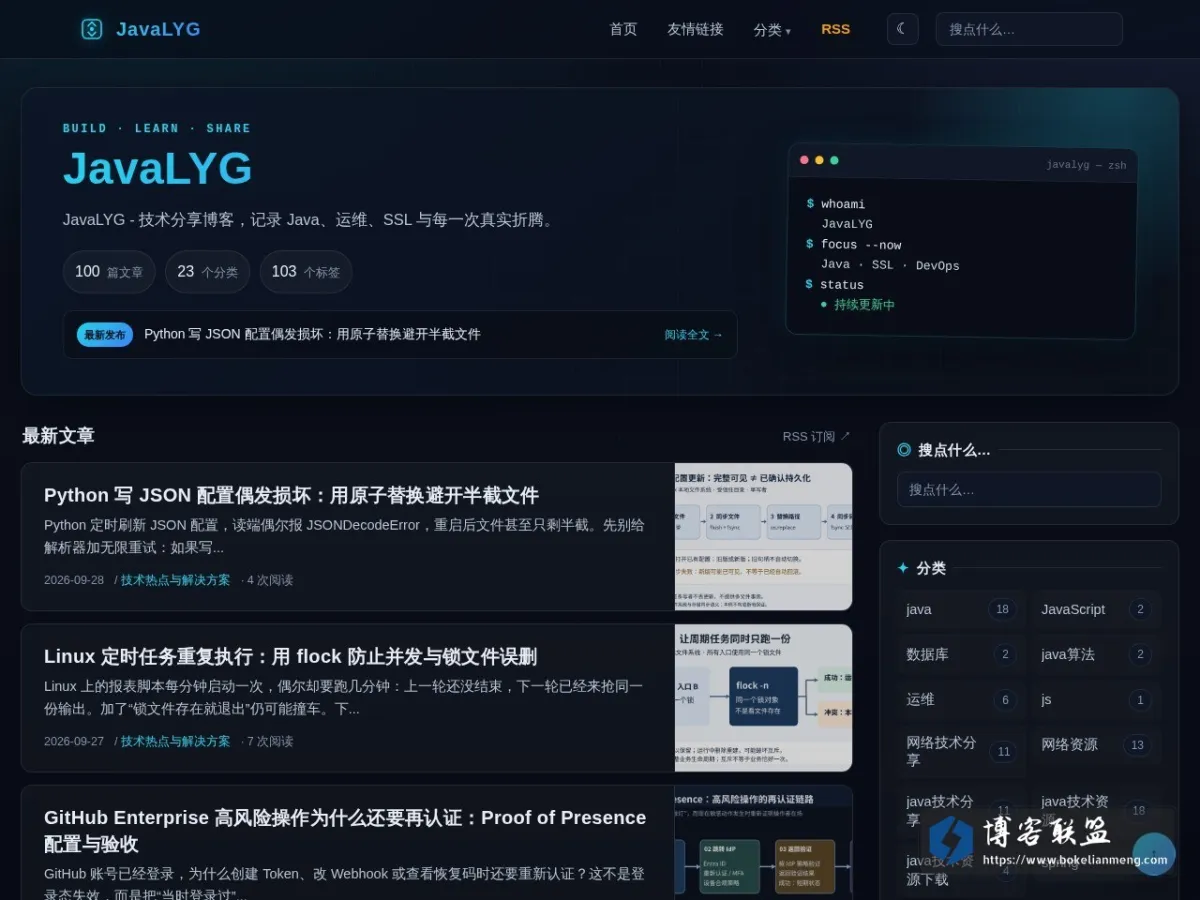
Task: Click the JavaLYG logo icon
Action: (x=92, y=29)
